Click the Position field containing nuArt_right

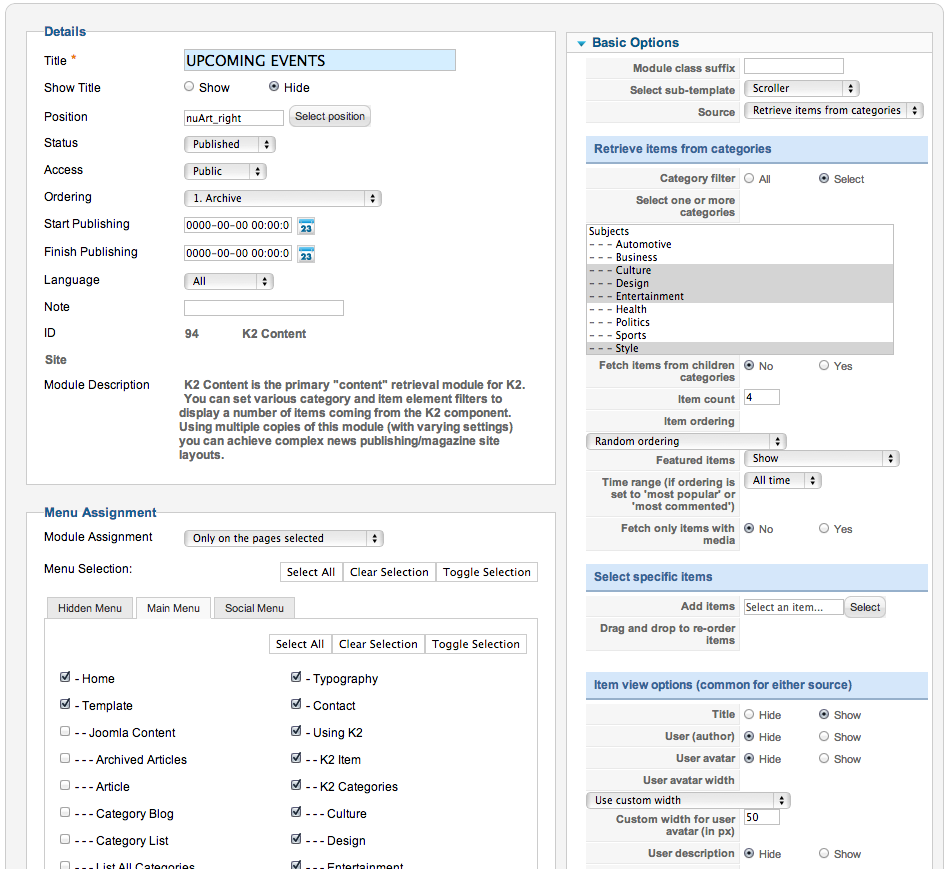point(234,118)
